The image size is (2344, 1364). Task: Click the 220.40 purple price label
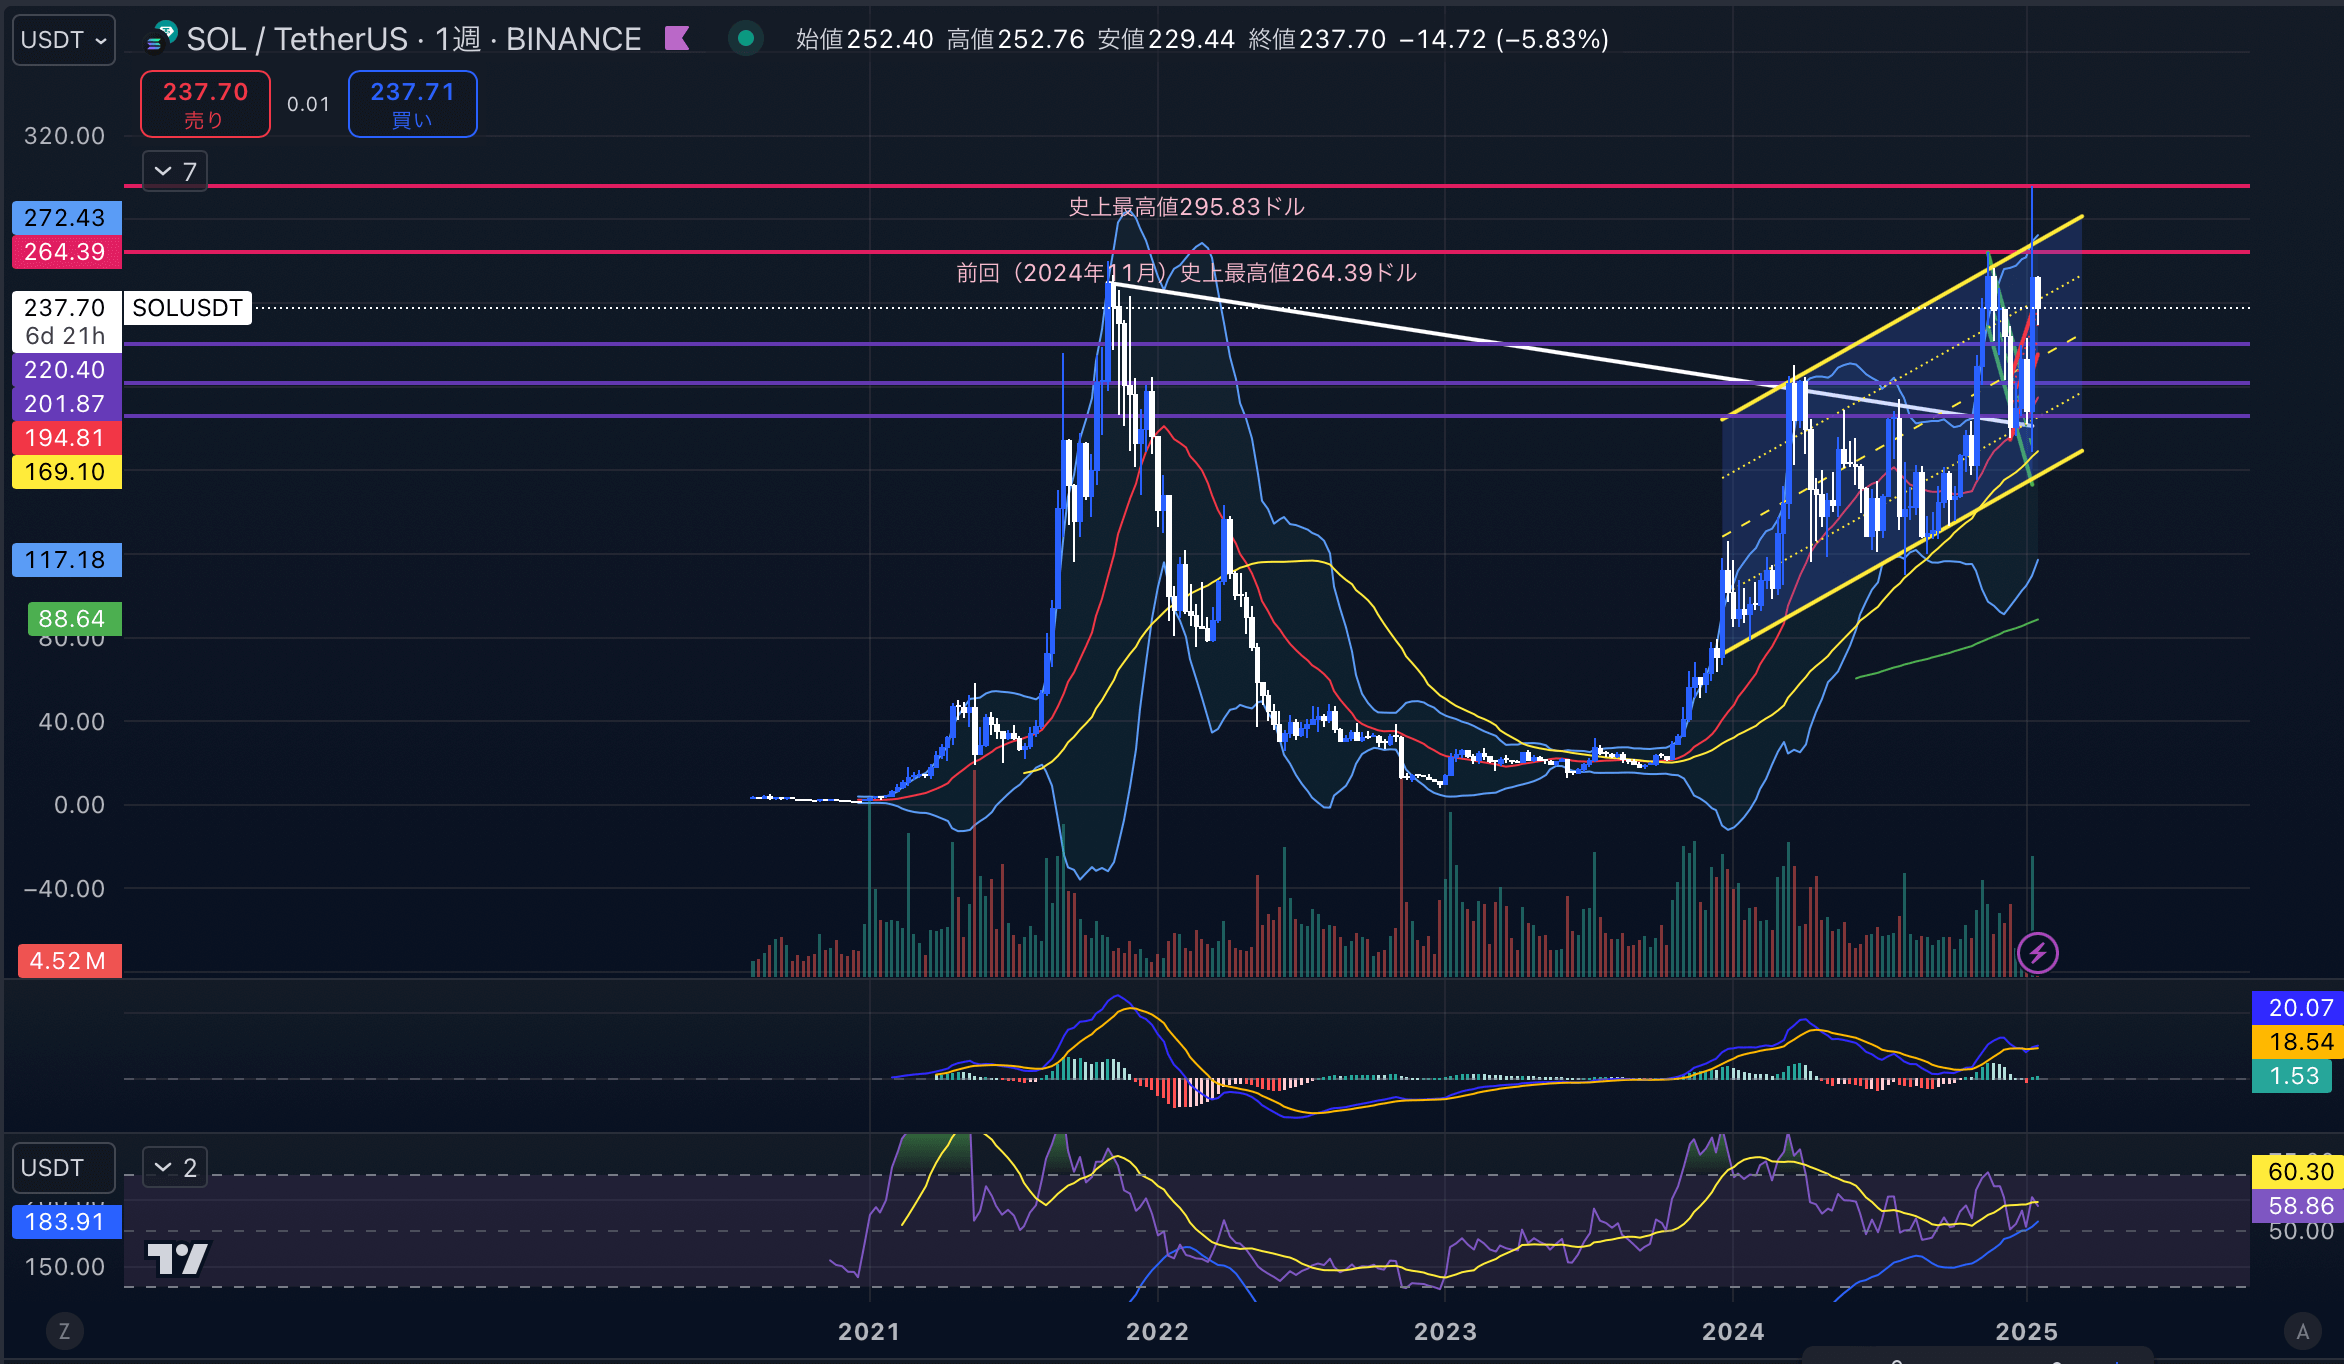(x=66, y=370)
